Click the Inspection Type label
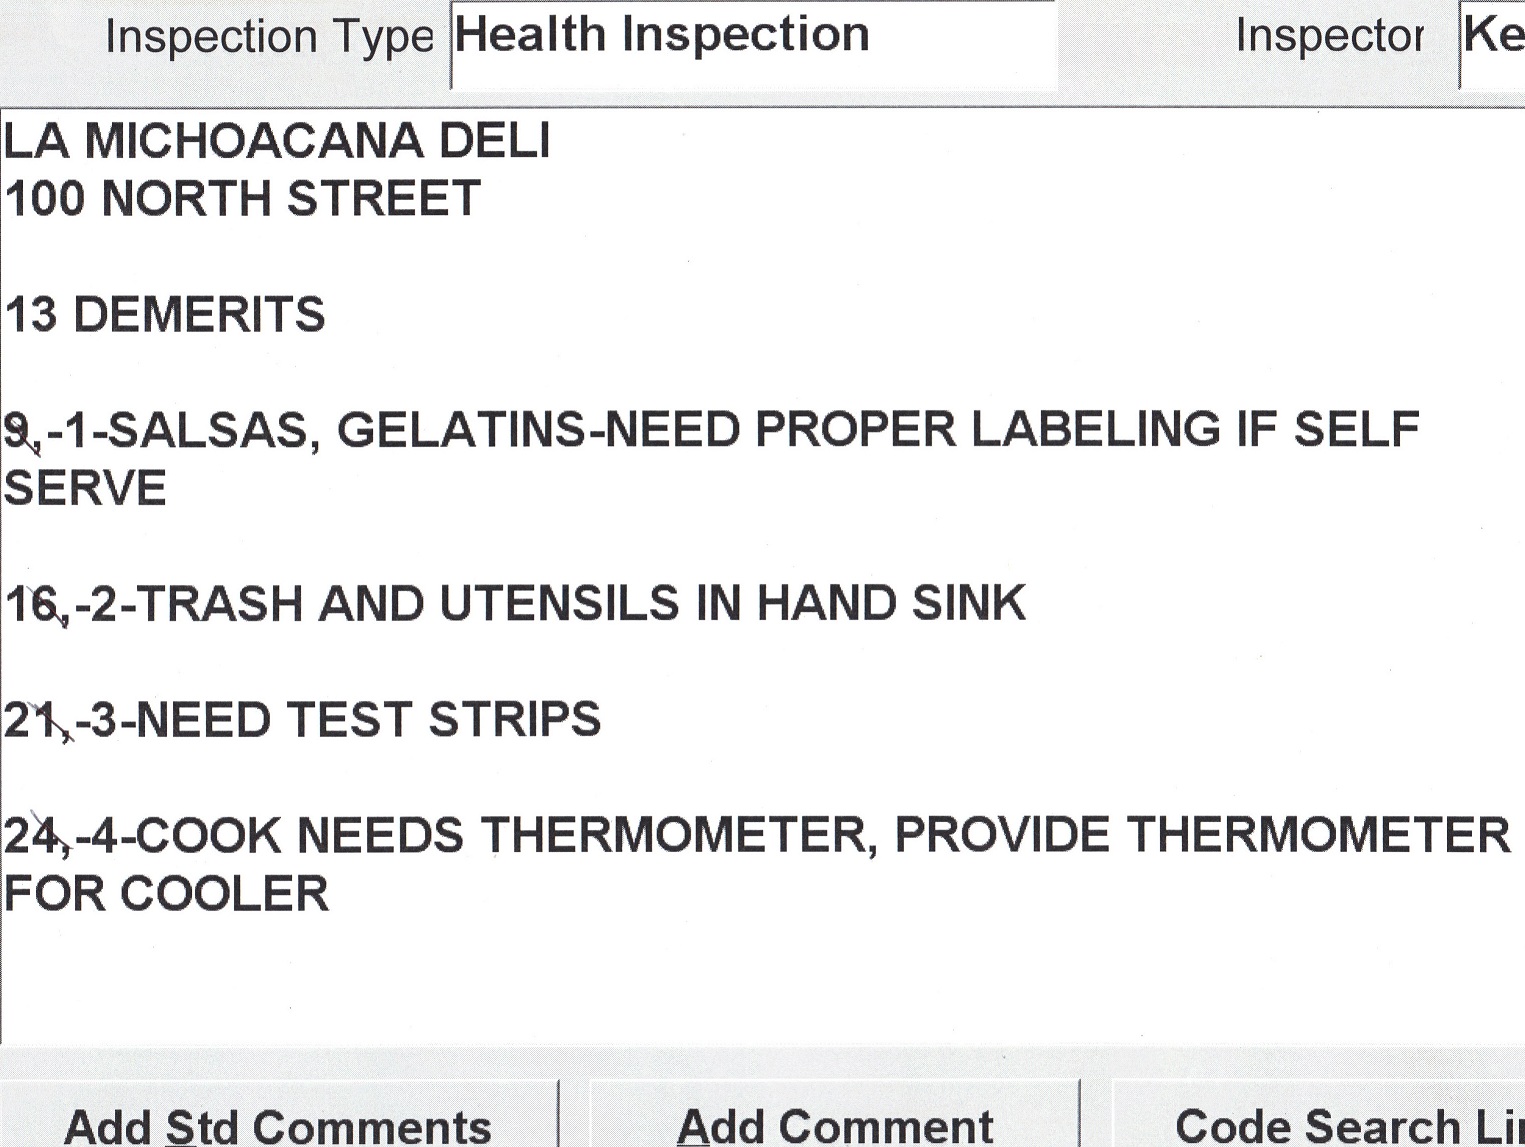 click(269, 38)
